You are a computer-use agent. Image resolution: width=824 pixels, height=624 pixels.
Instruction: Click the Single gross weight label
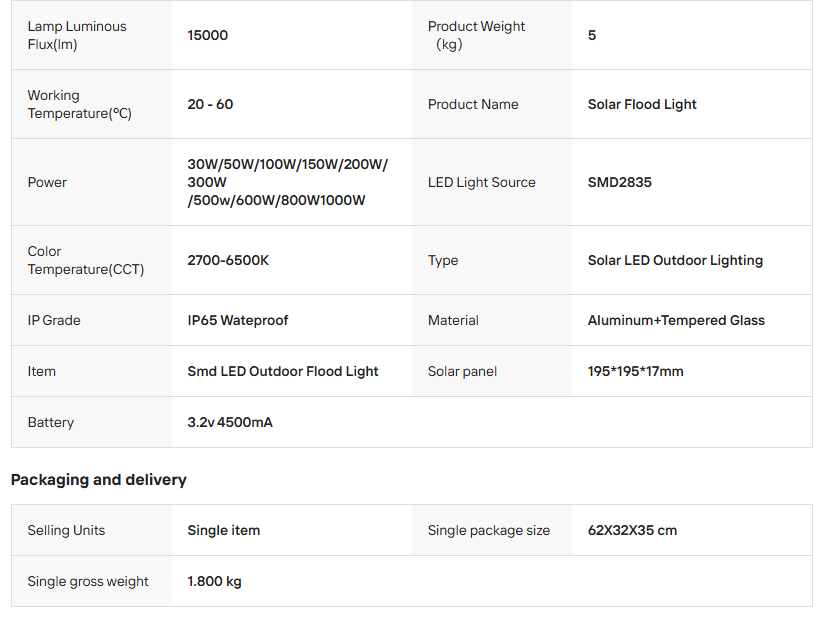[x=88, y=581]
